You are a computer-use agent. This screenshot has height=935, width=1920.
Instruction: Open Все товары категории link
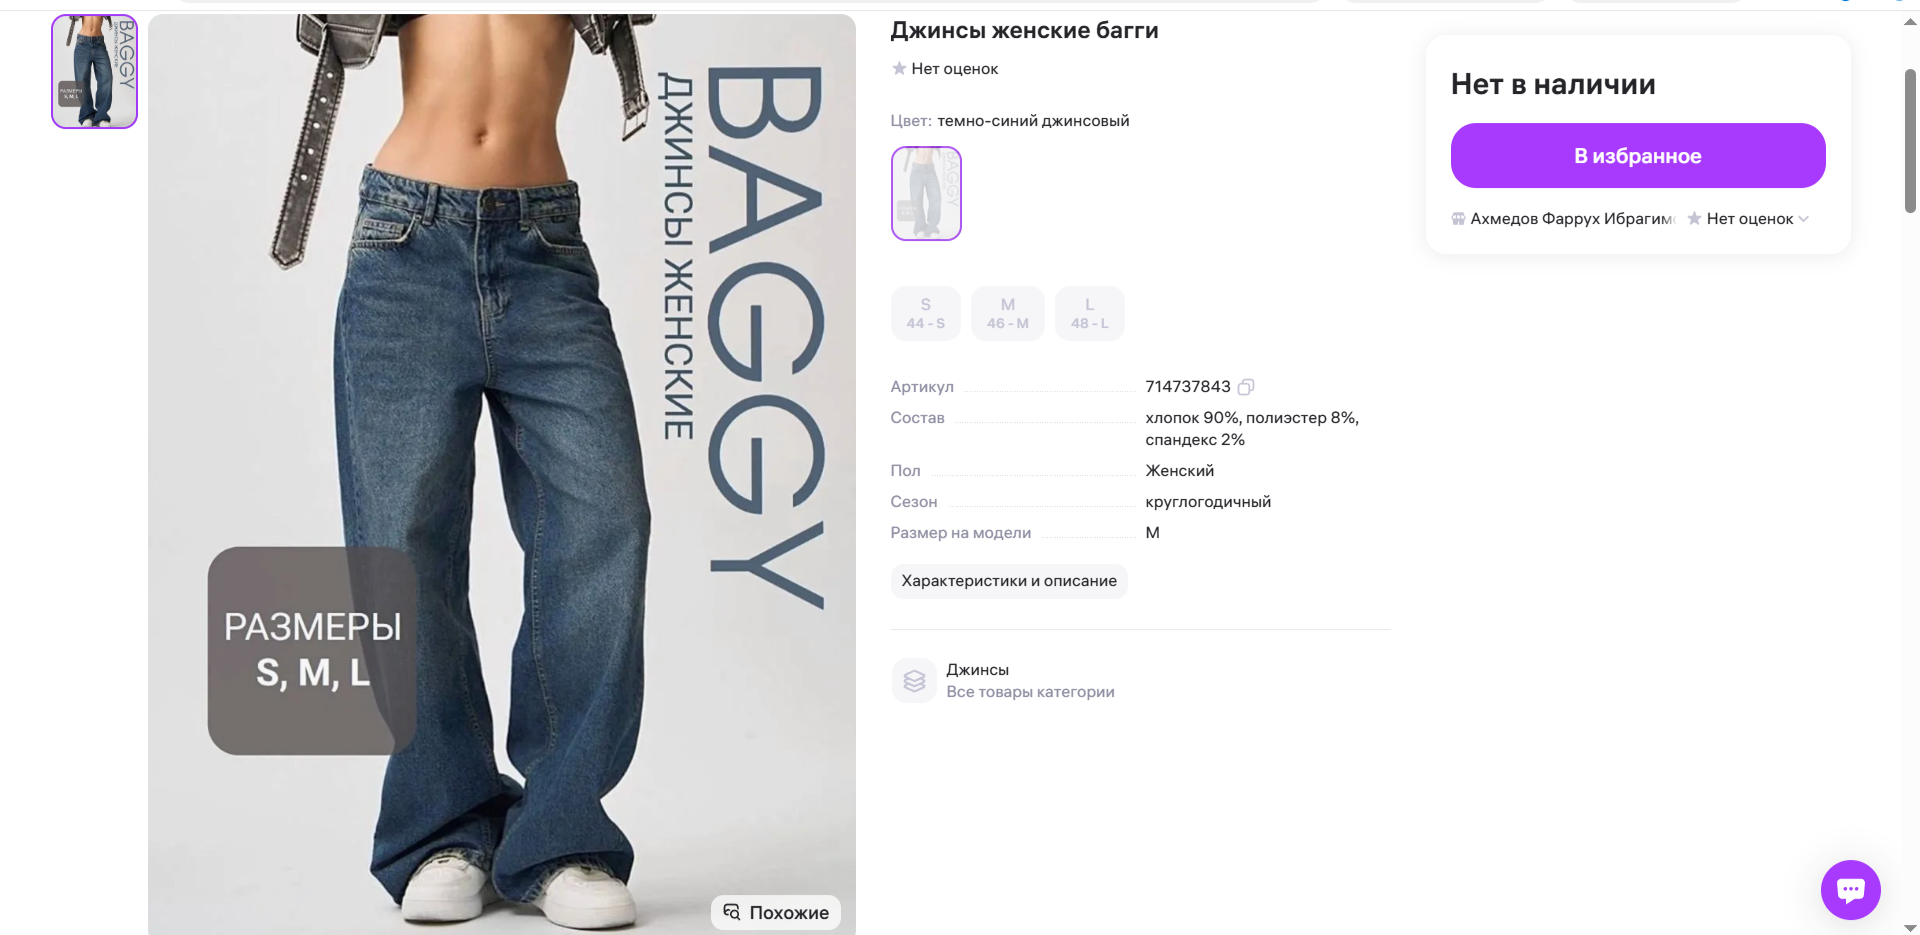(1030, 692)
